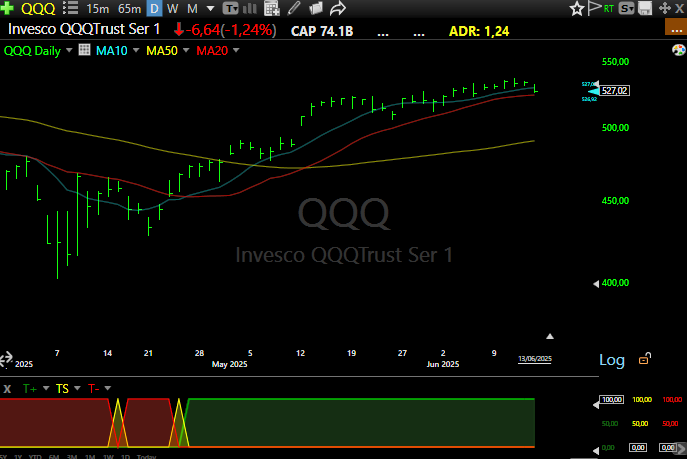
Task: Click the ADR: 1,24 header field
Action: click(x=479, y=32)
